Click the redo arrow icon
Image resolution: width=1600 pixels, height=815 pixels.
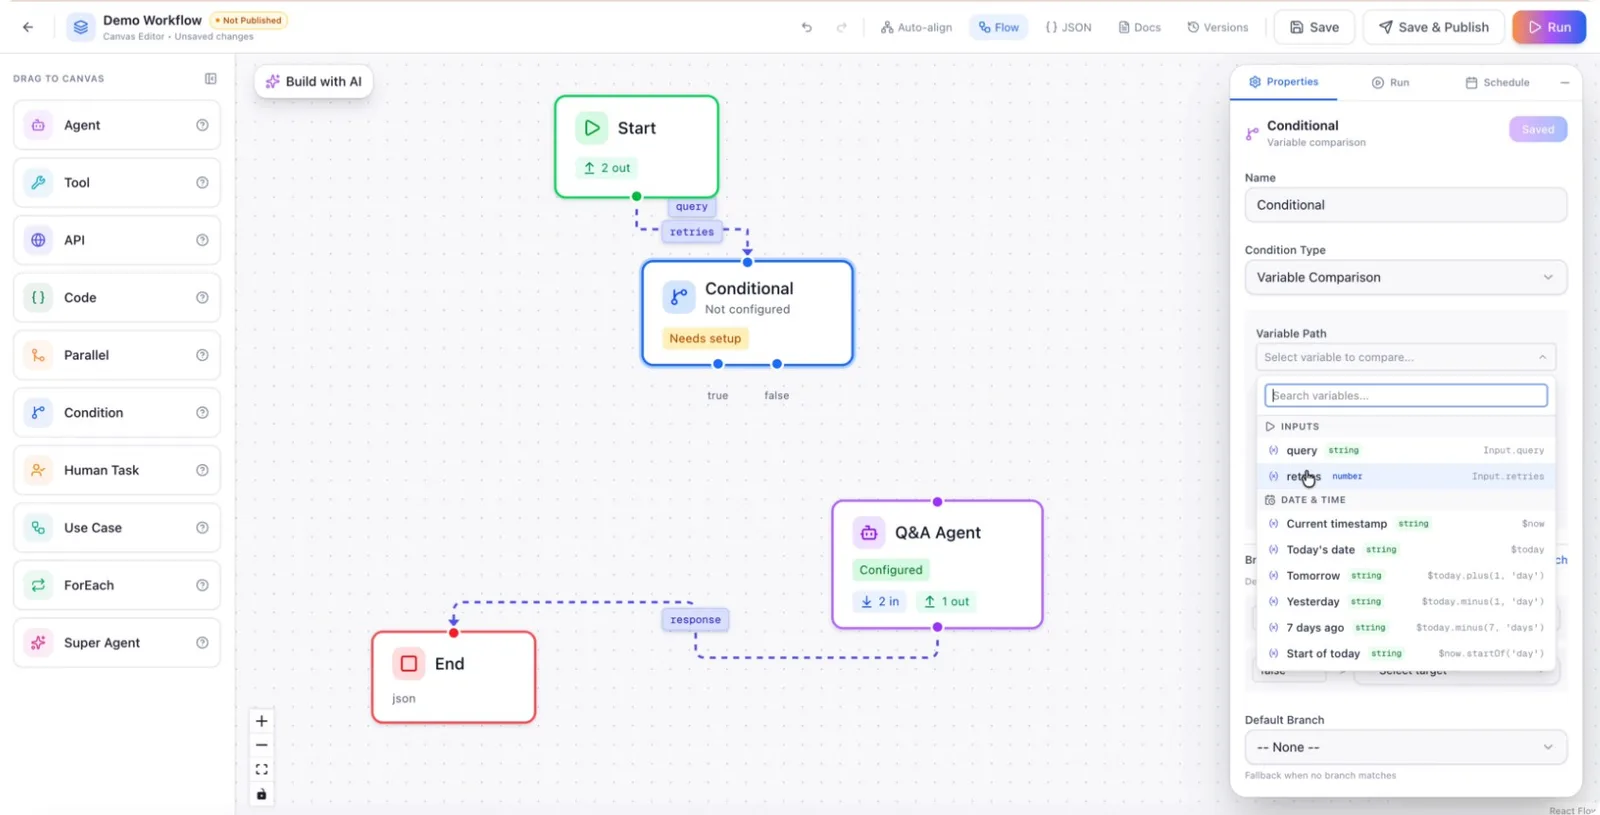coord(842,27)
